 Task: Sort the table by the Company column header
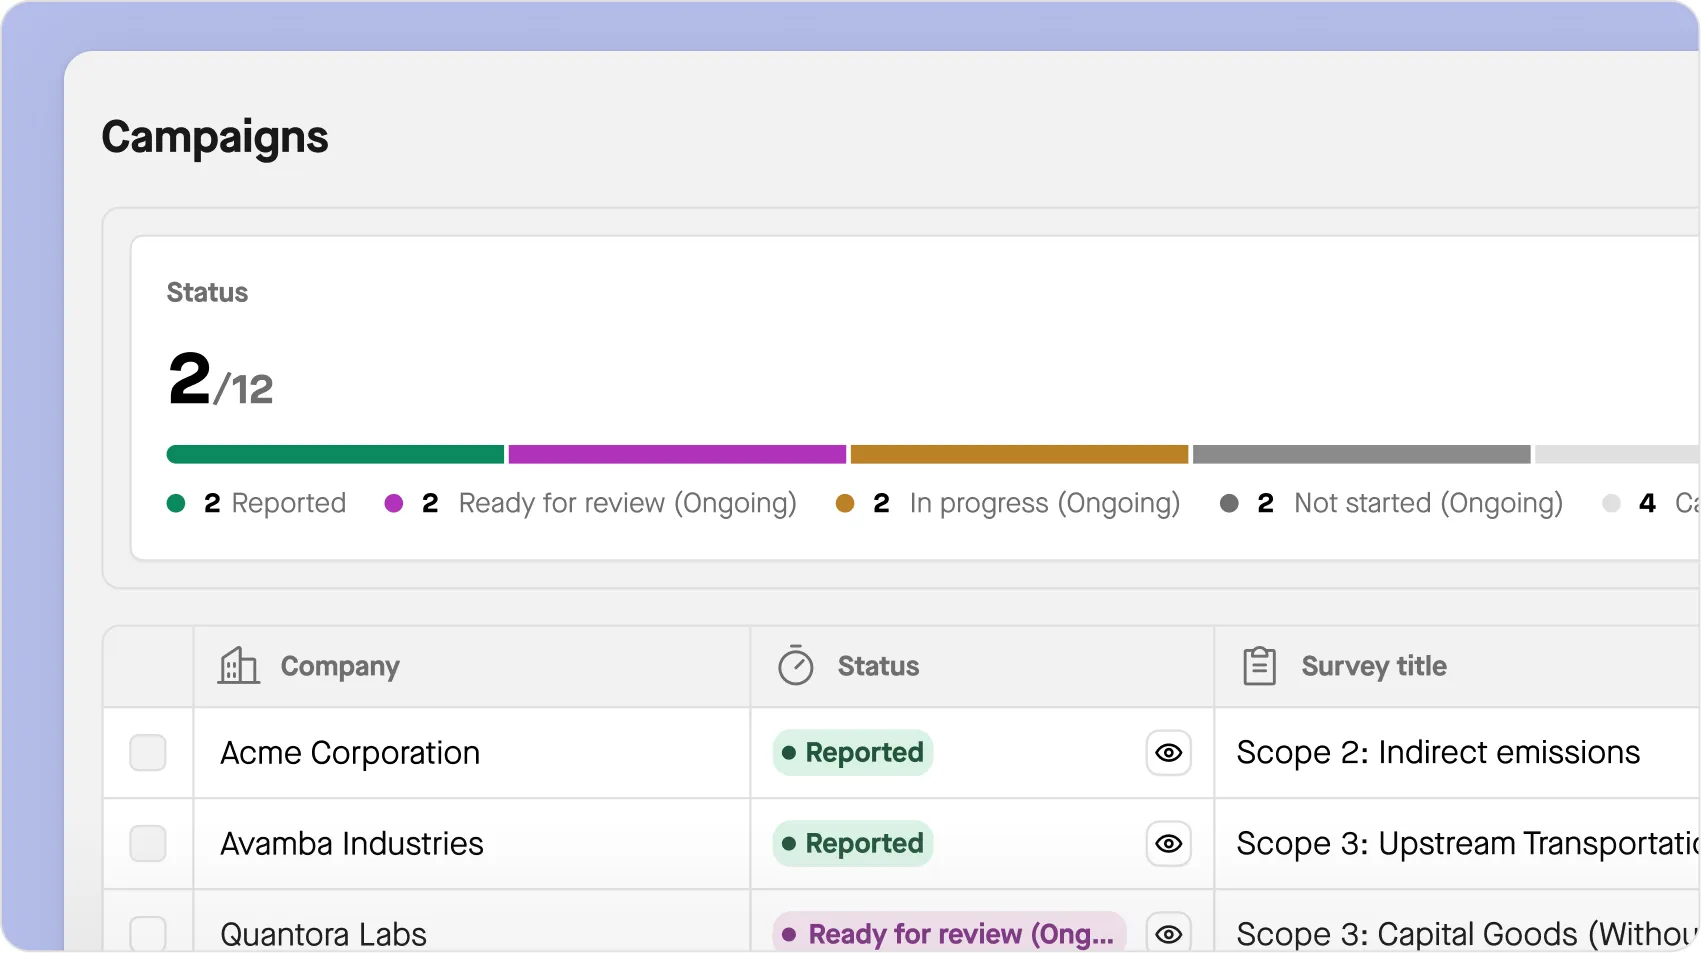pyautogui.click(x=340, y=666)
